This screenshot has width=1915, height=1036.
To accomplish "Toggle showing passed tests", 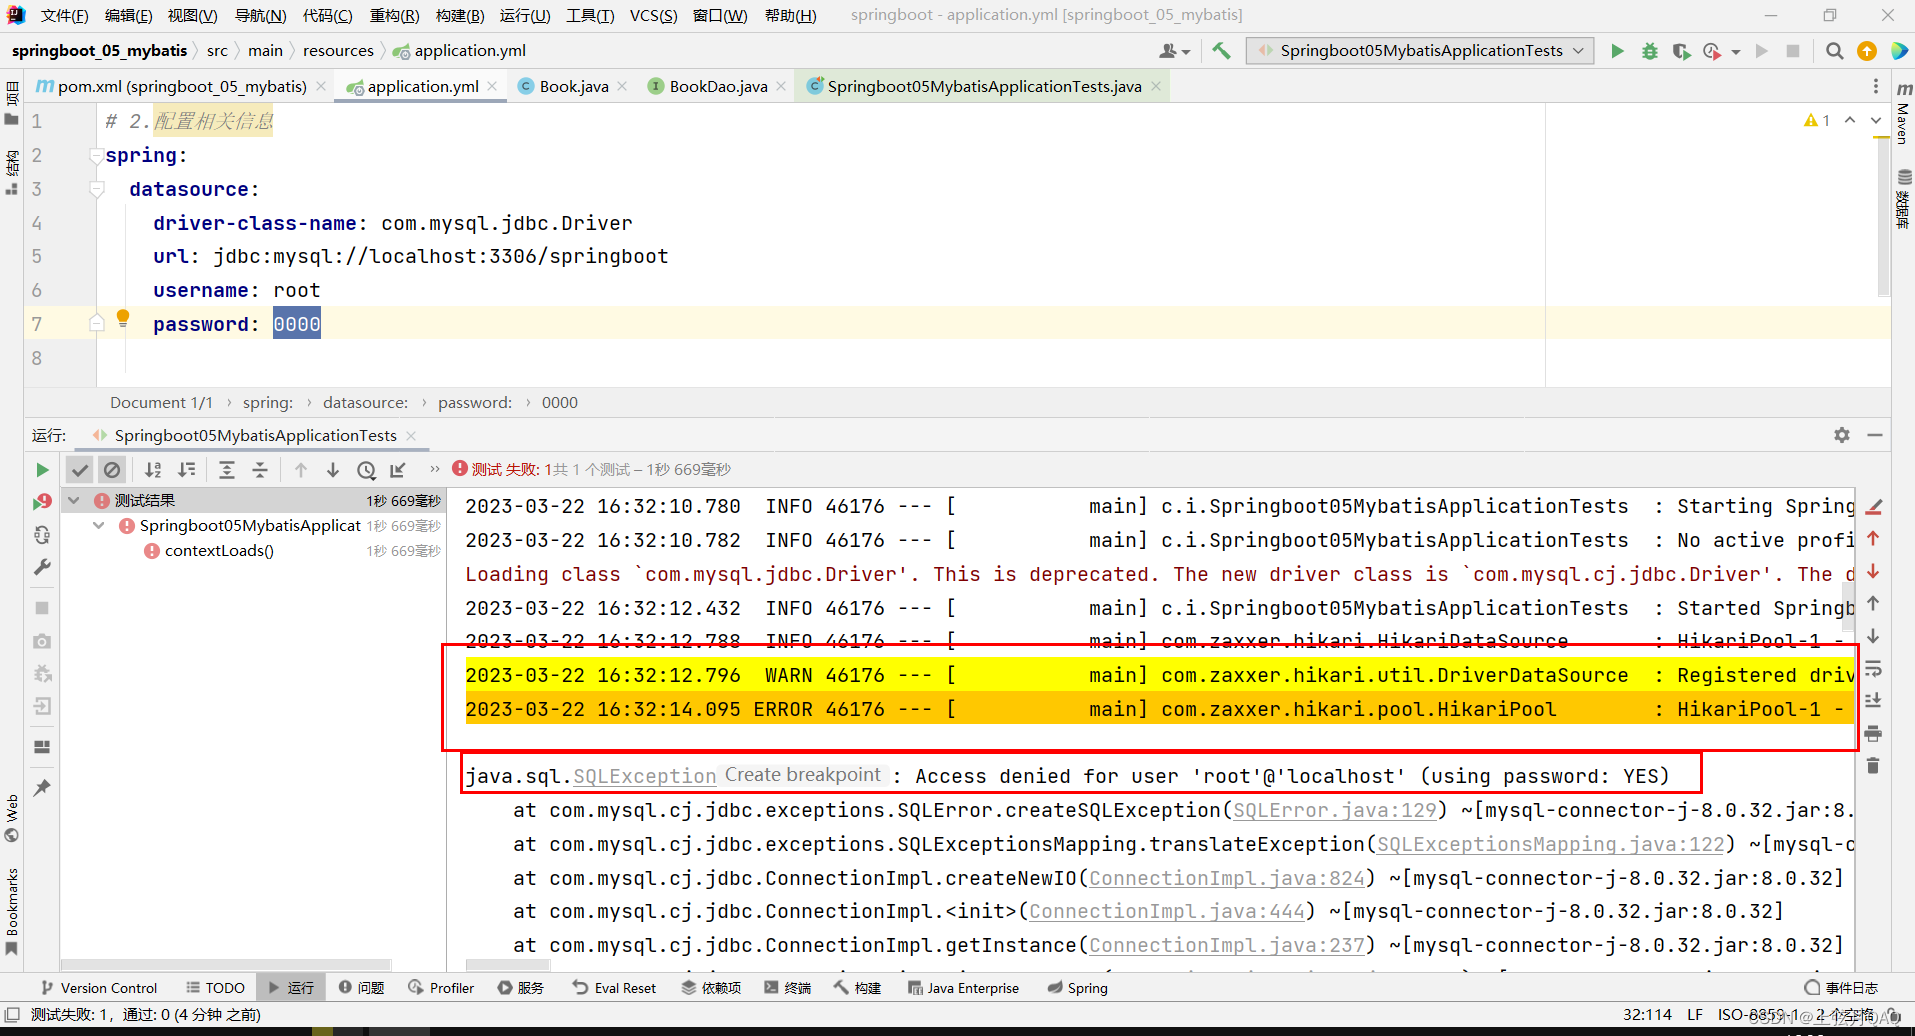I will click(x=80, y=469).
